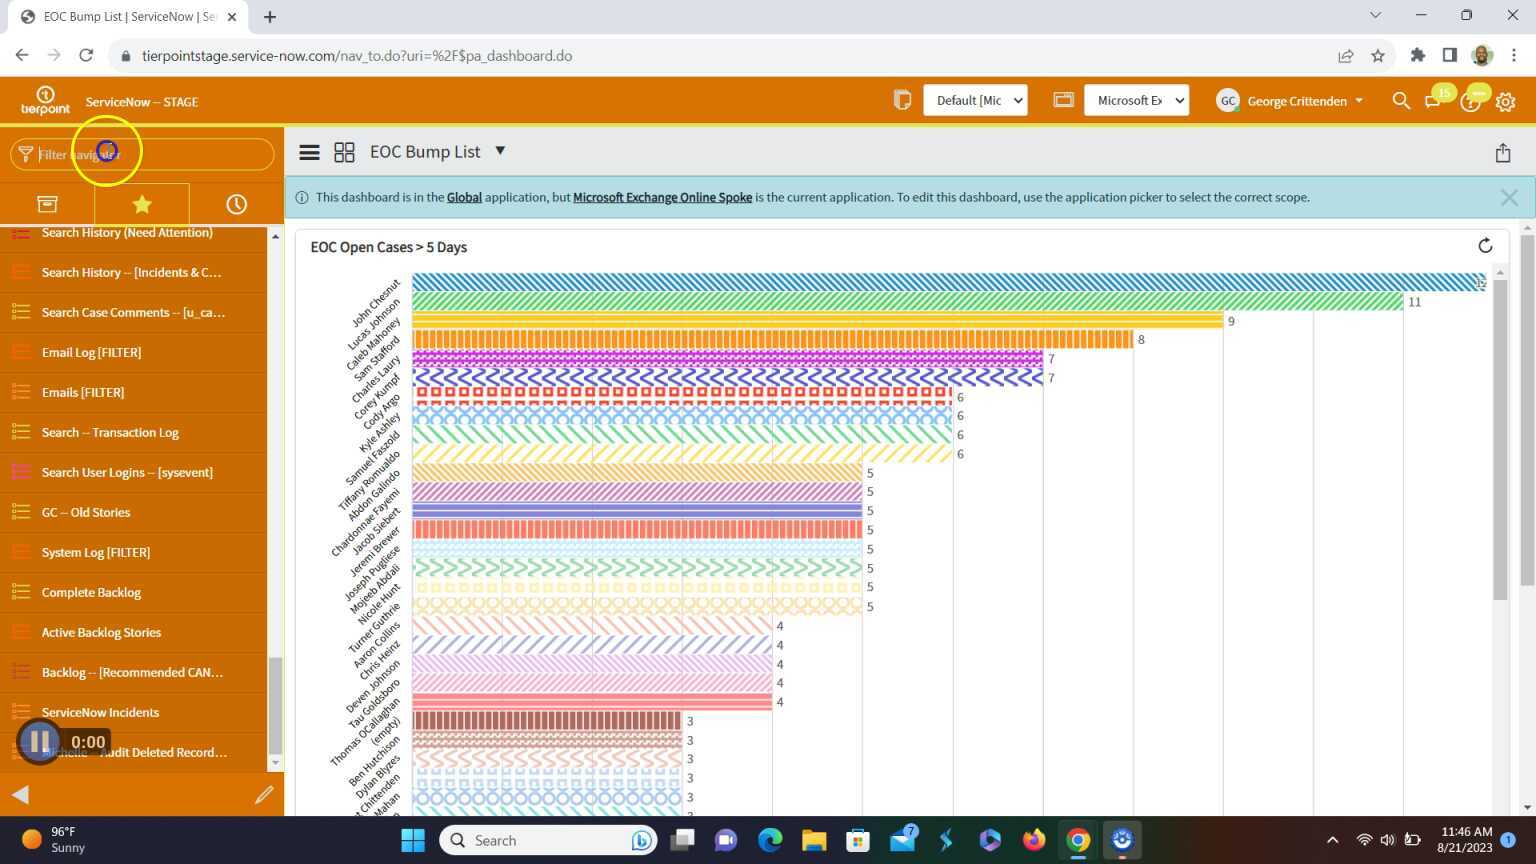
Task: Open the help question mark icon
Action: coord(1469,102)
